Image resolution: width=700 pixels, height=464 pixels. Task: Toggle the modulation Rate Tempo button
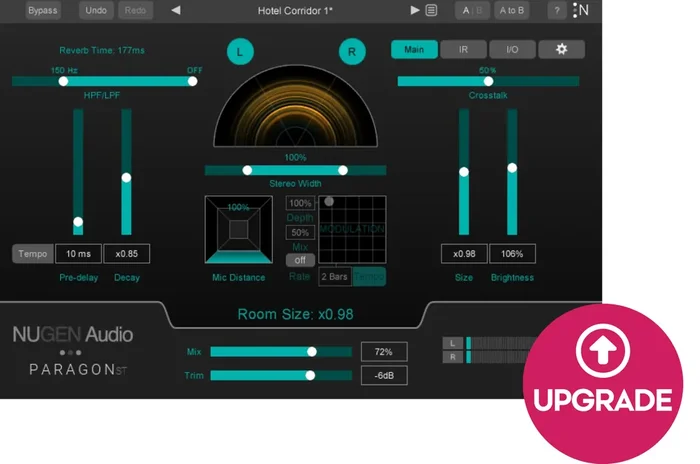[x=369, y=276]
